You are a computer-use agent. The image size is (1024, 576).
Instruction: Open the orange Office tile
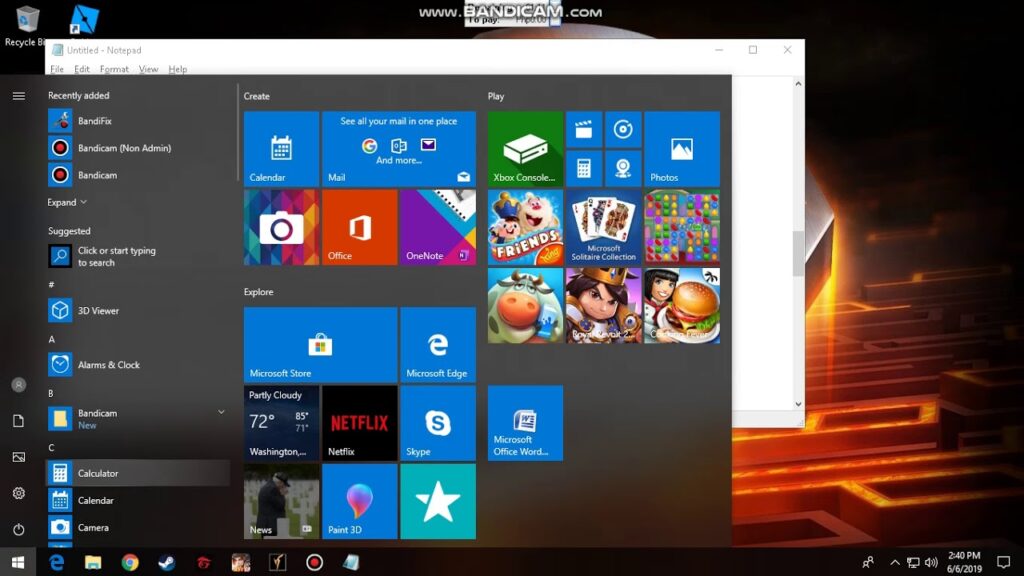click(x=360, y=227)
